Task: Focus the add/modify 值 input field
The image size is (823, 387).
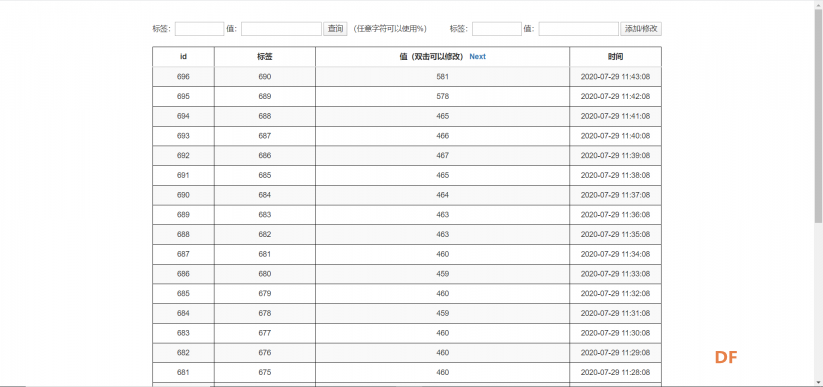Action: coord(578,29)
